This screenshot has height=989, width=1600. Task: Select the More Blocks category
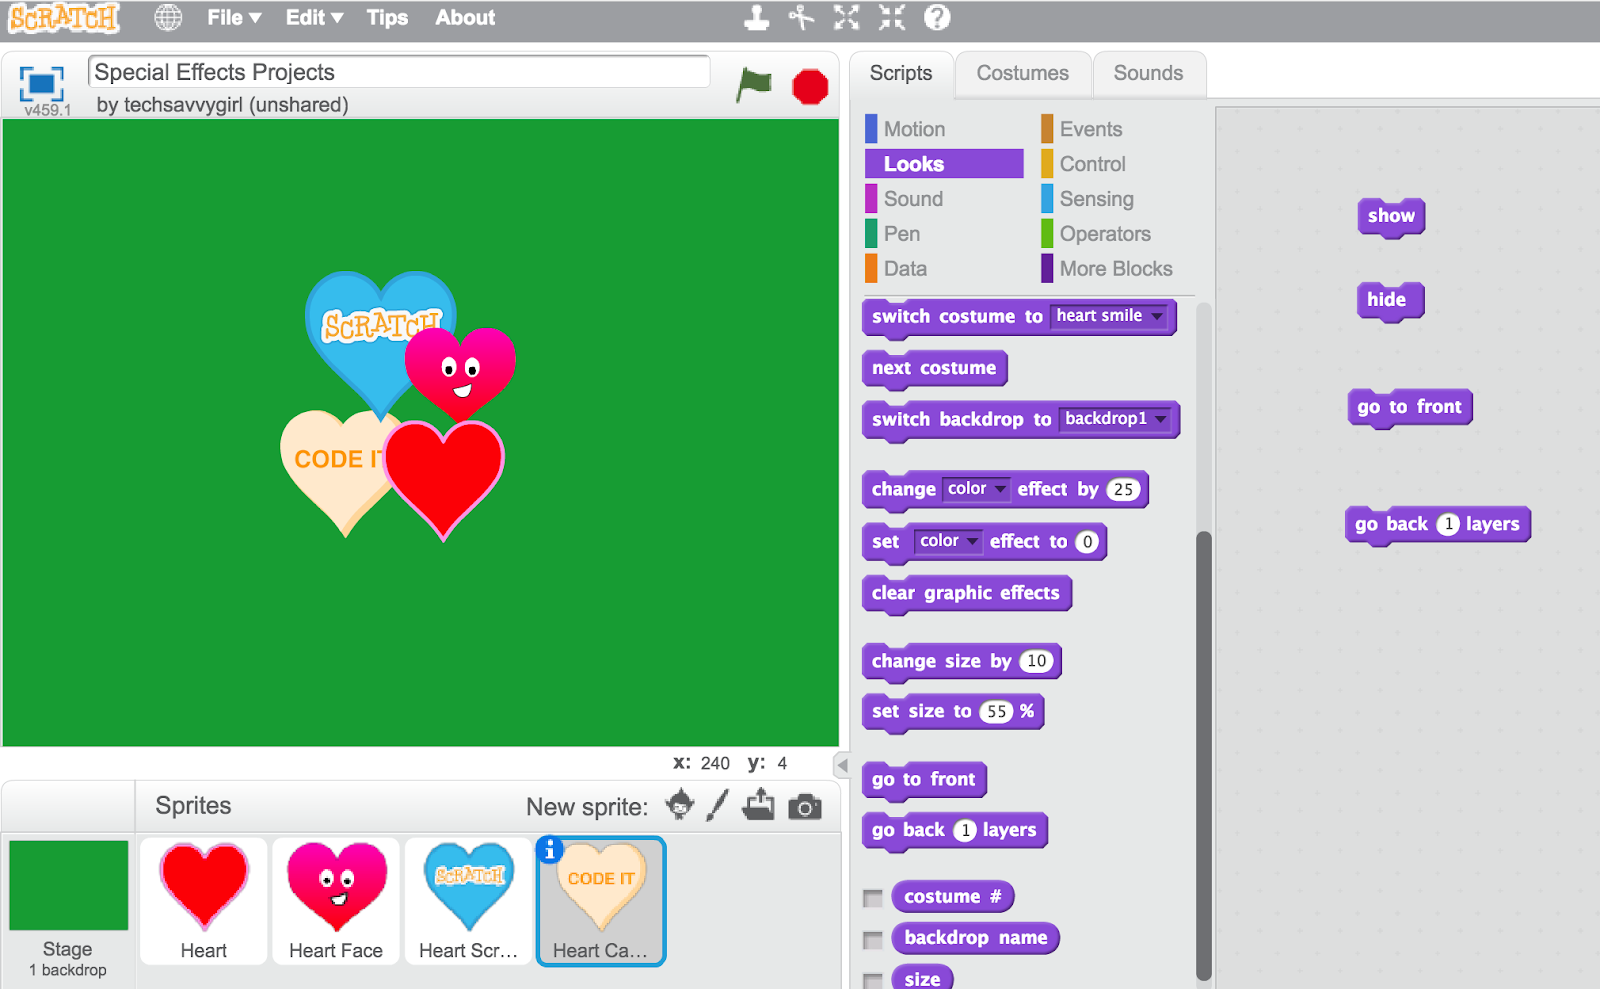(1118, 269)
